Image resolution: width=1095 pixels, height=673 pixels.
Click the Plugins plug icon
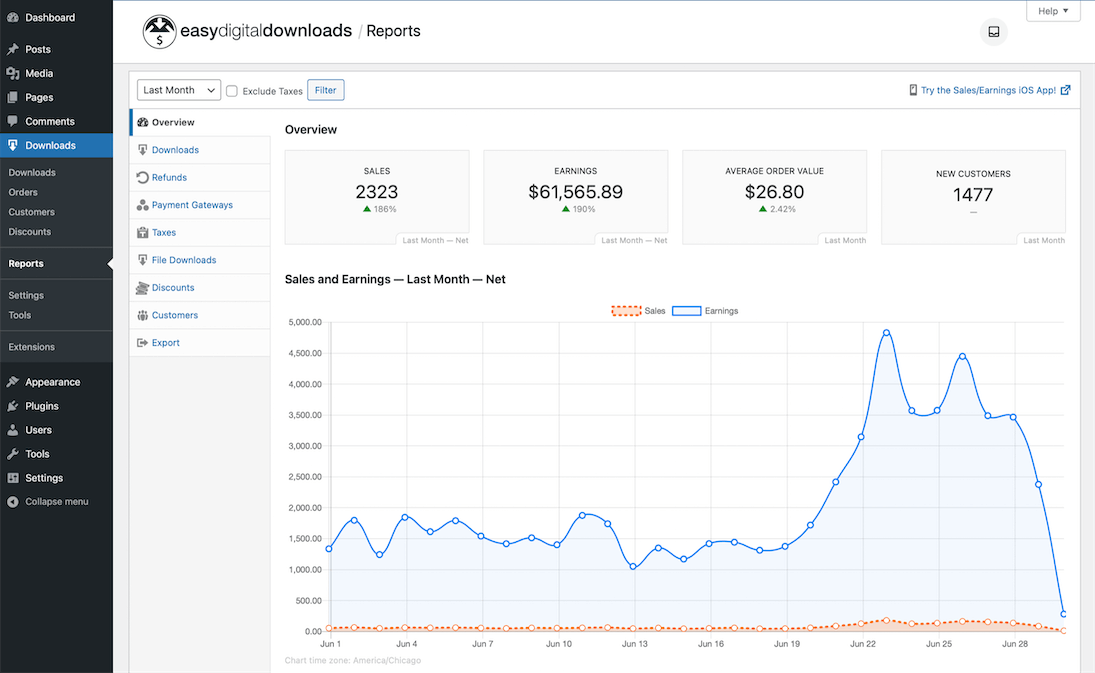13,406
